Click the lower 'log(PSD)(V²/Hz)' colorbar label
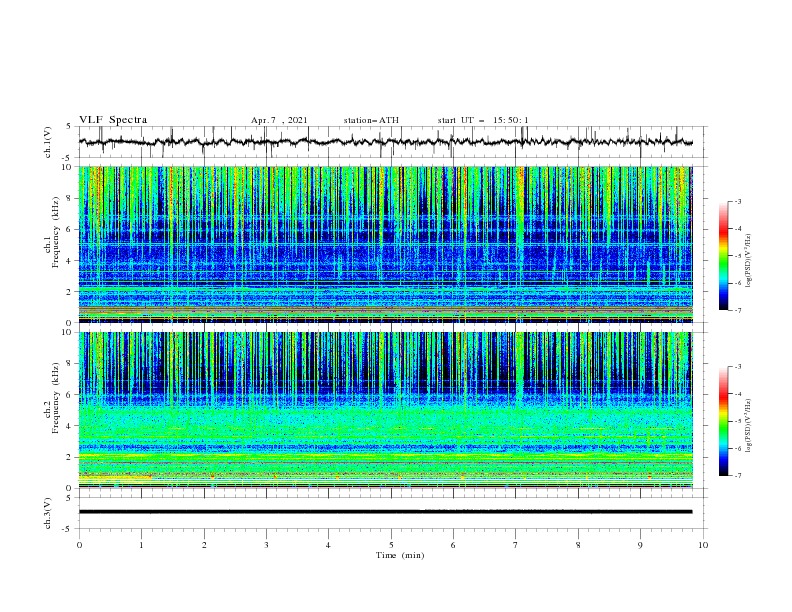Viewport: 792px width, 612px height. point(748,426)
